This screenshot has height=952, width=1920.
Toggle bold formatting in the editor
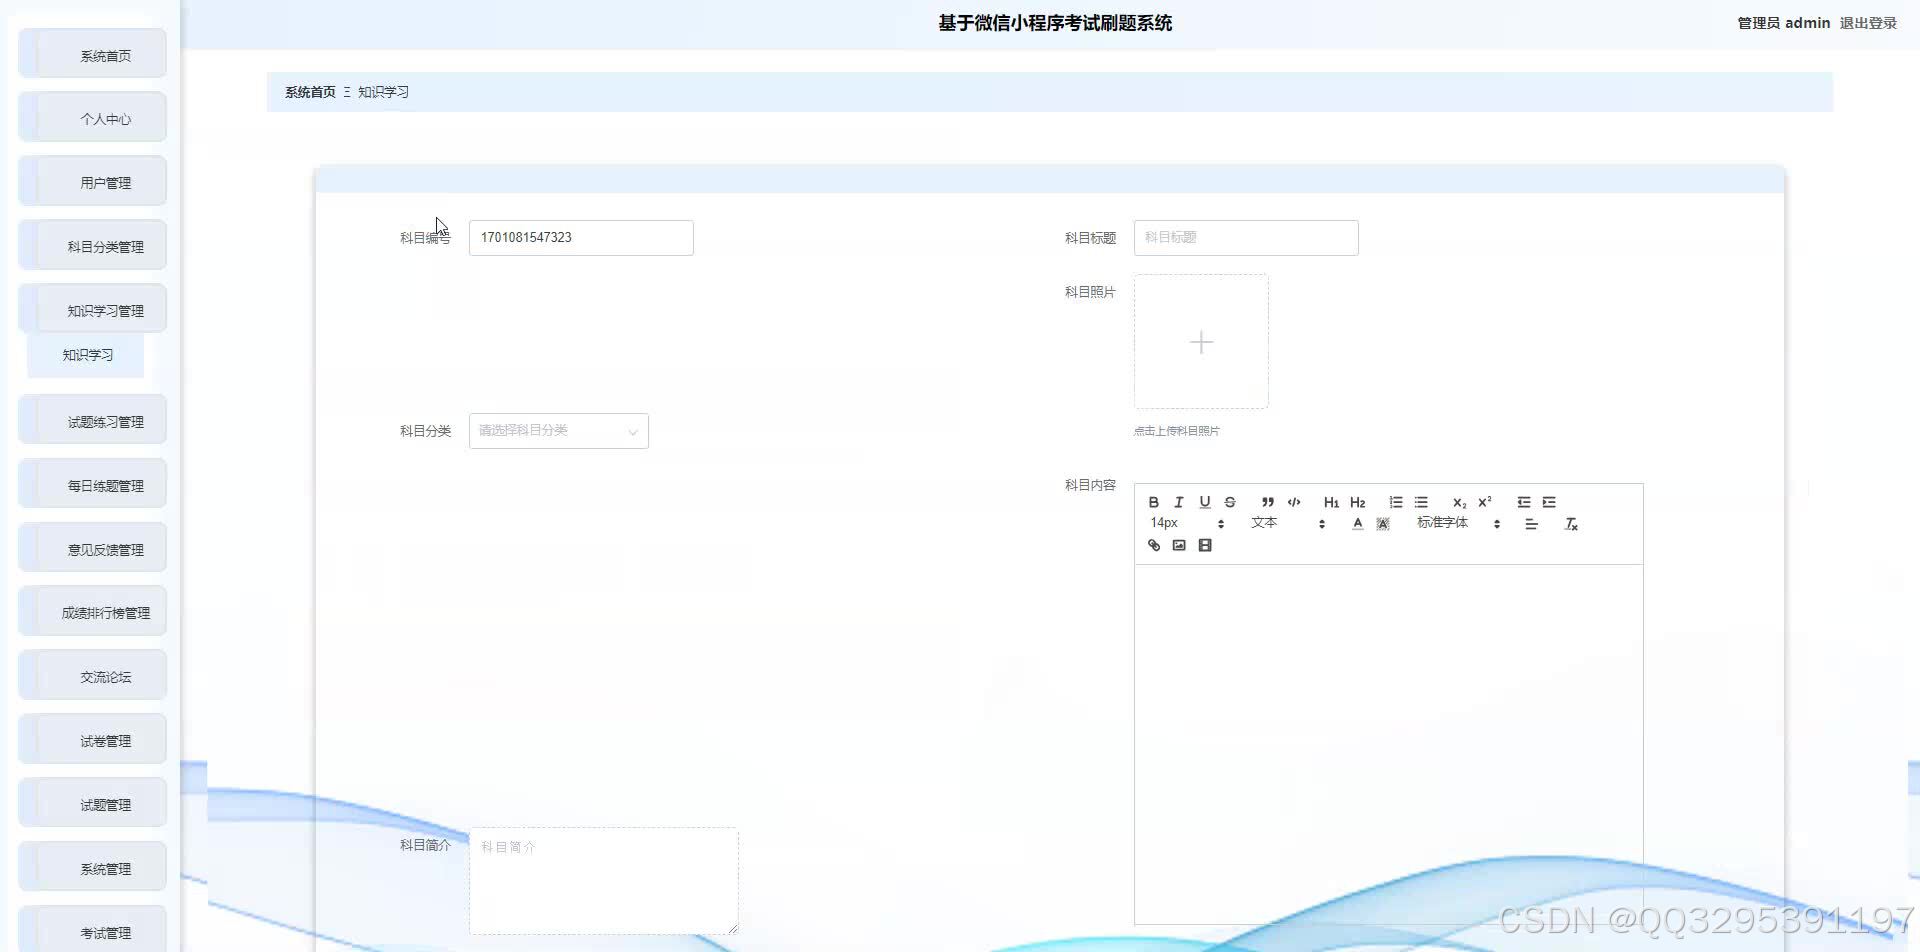1153,502
